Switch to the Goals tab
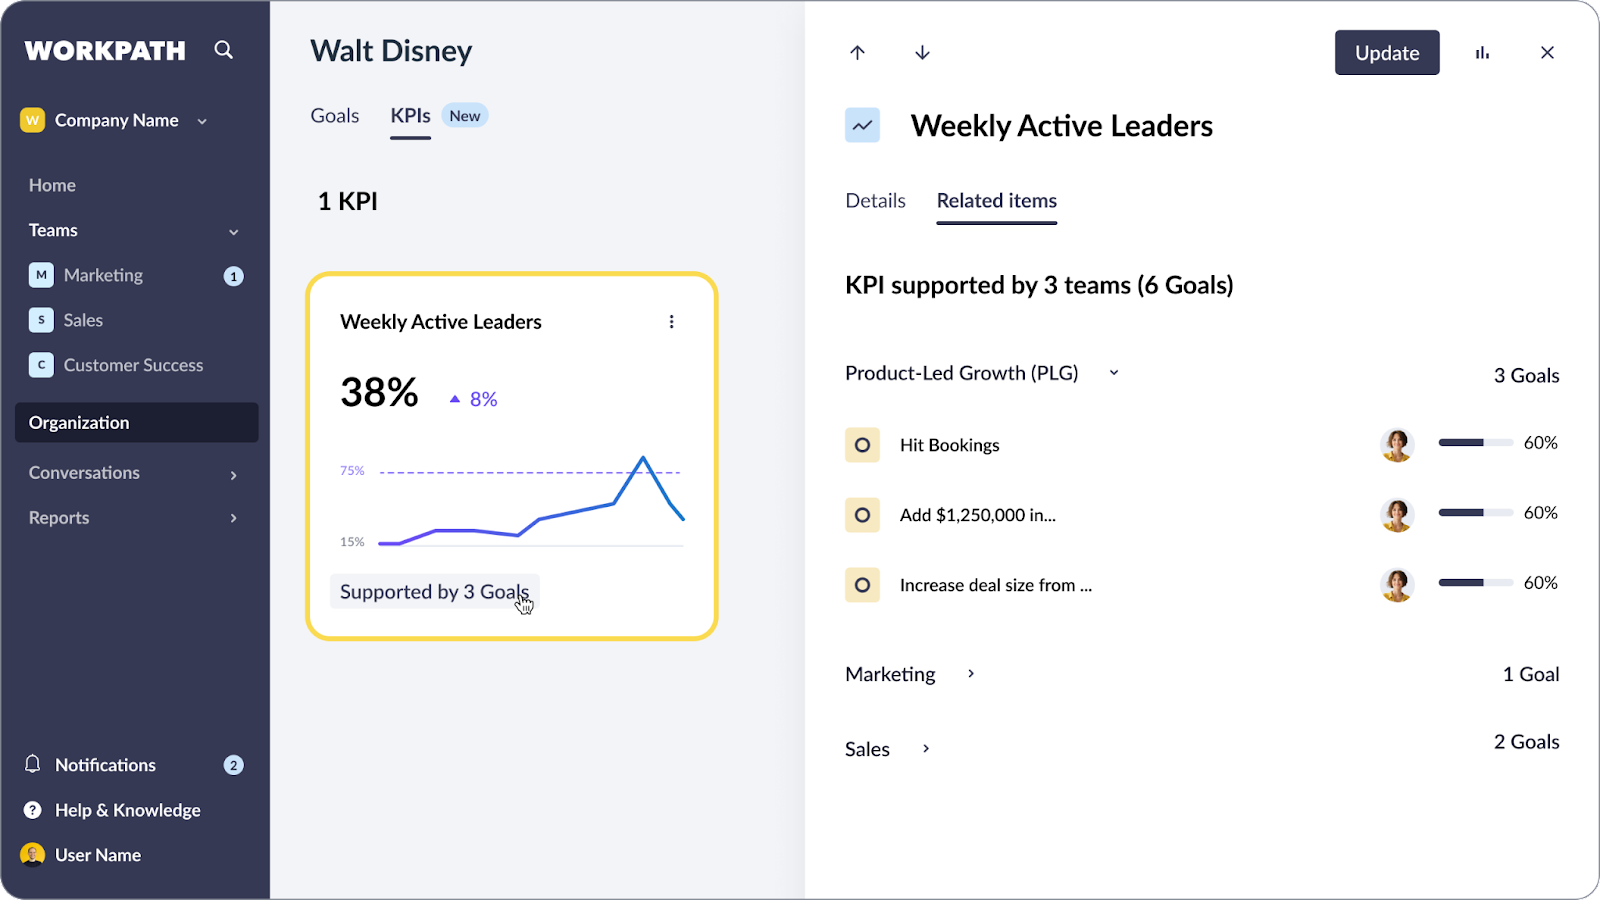Image resolution: width=1600 pixels, height=900 pixels. point(334,116)
